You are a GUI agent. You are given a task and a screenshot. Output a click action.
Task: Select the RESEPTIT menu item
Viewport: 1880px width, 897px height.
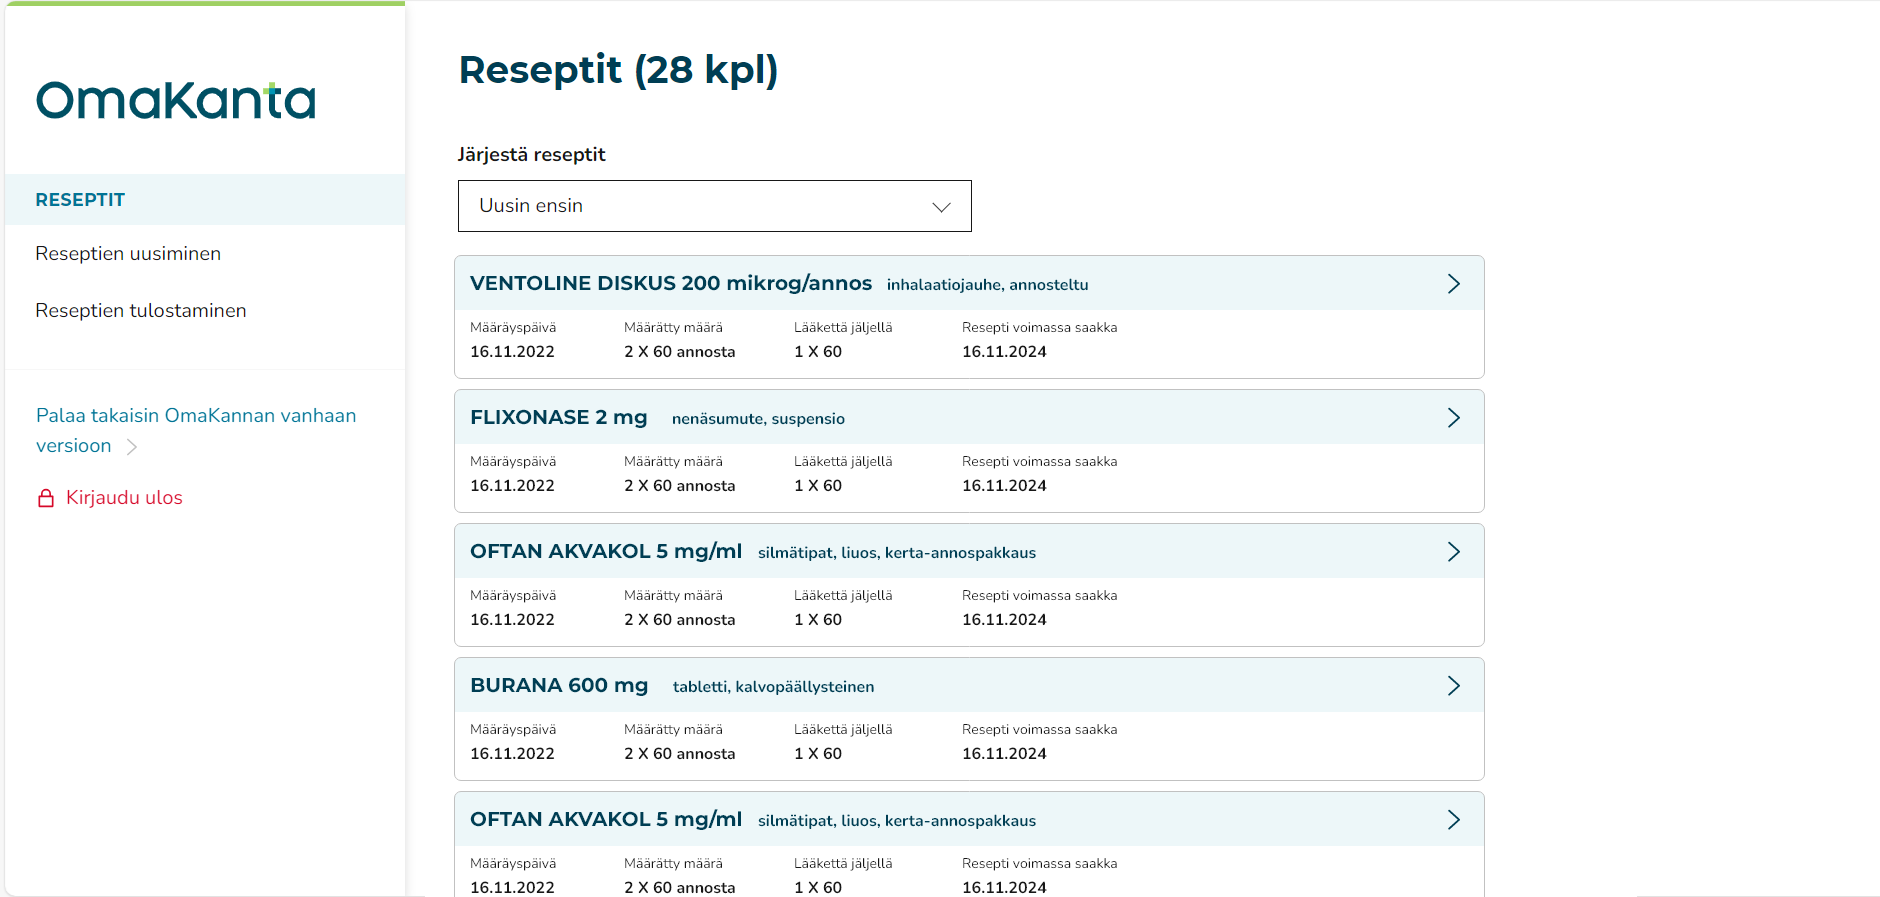[205, 200]
